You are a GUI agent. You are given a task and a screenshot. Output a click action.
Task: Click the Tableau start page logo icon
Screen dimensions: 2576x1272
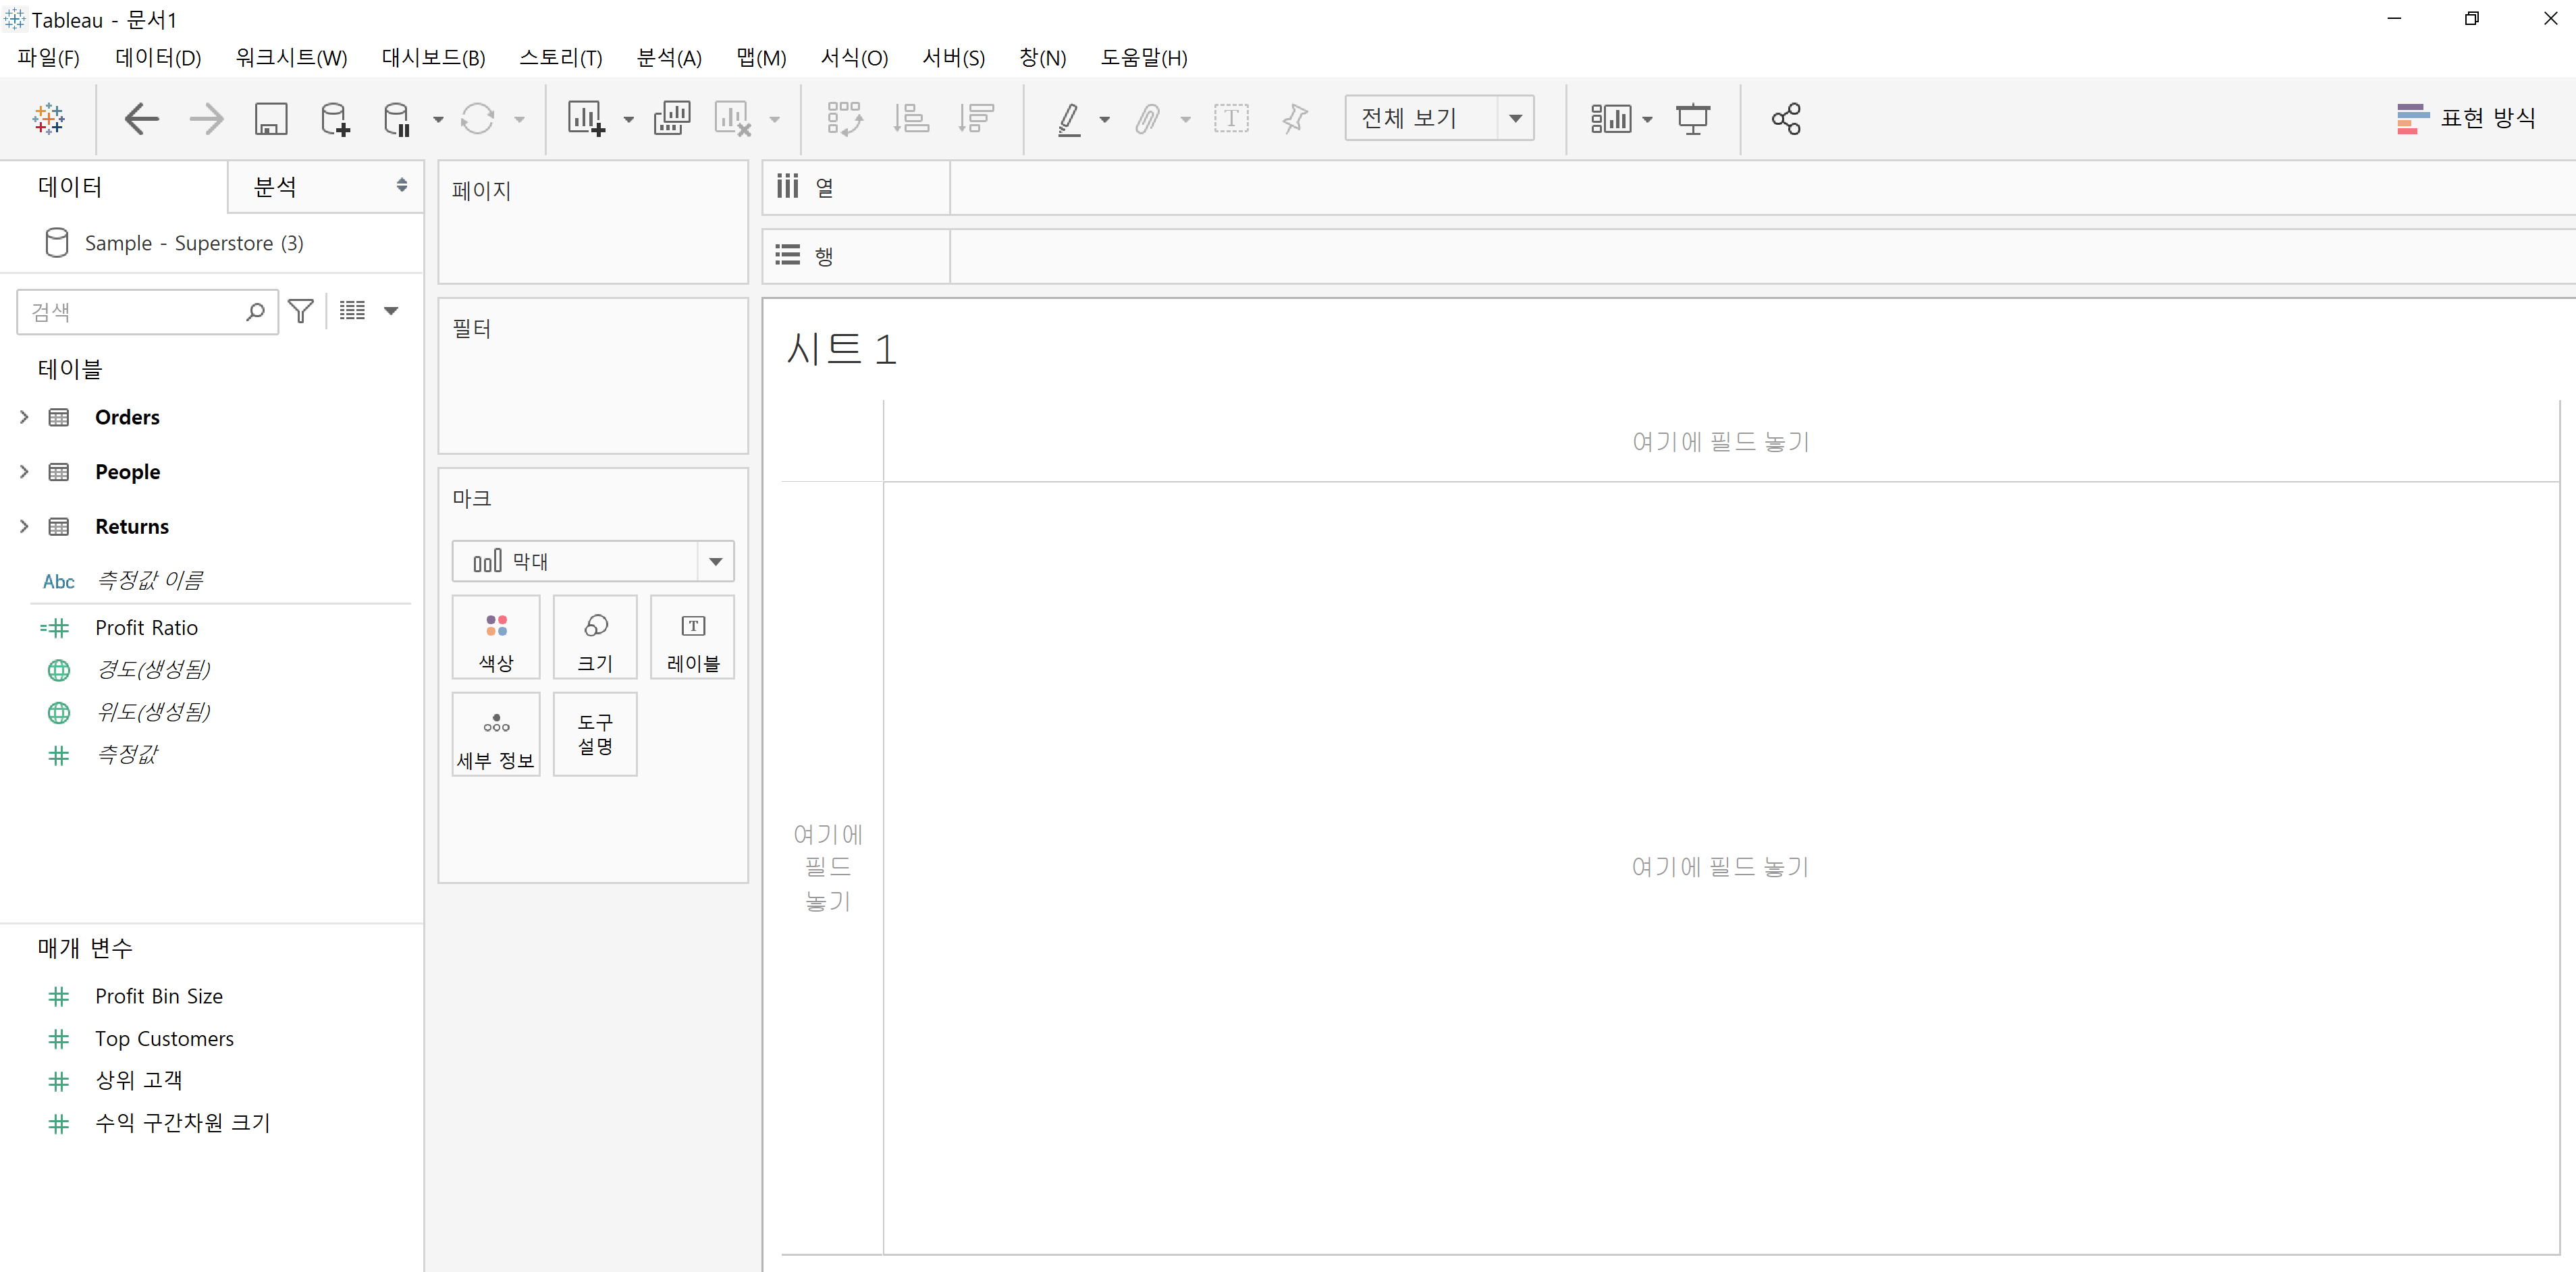coord(48,119)
